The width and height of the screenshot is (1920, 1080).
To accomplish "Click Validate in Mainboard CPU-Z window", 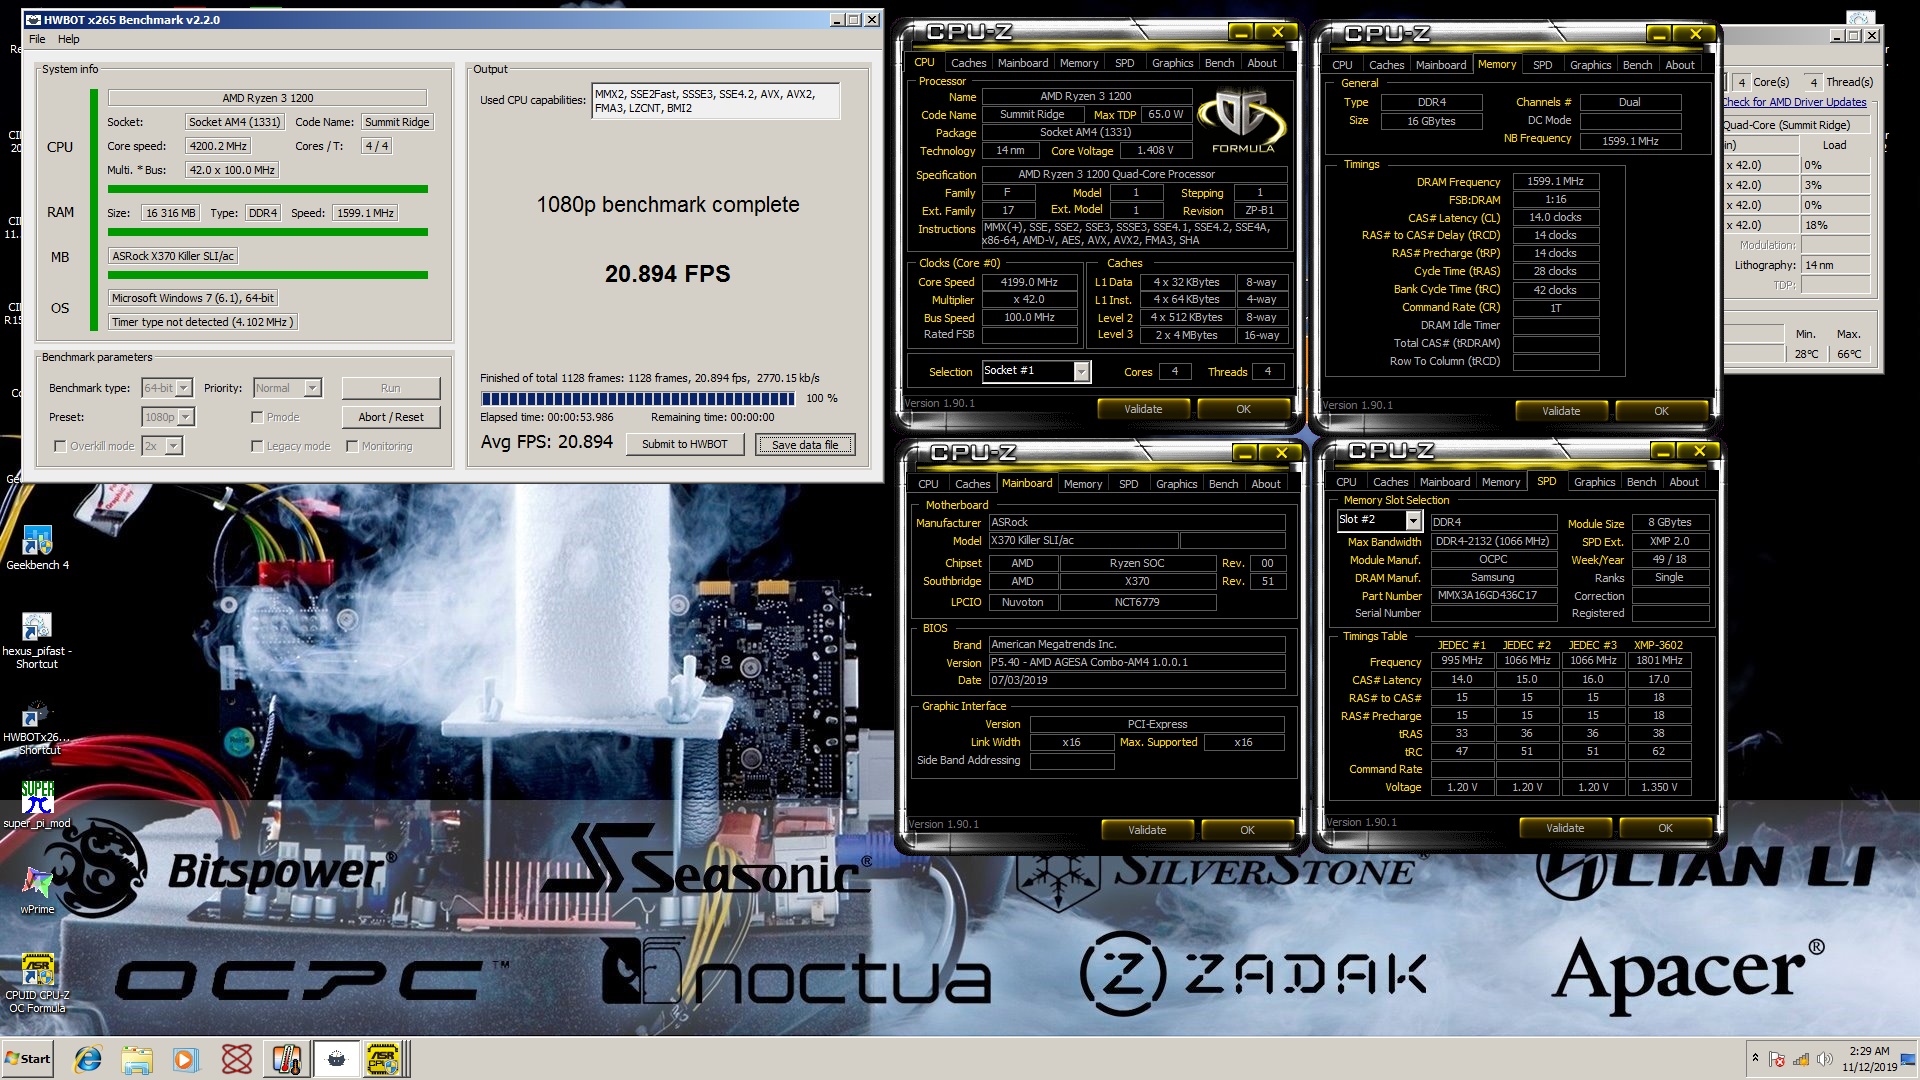I will coord(1147,830).
